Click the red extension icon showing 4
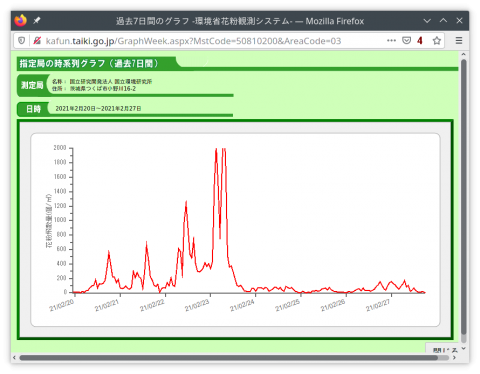 pos(420,41)
